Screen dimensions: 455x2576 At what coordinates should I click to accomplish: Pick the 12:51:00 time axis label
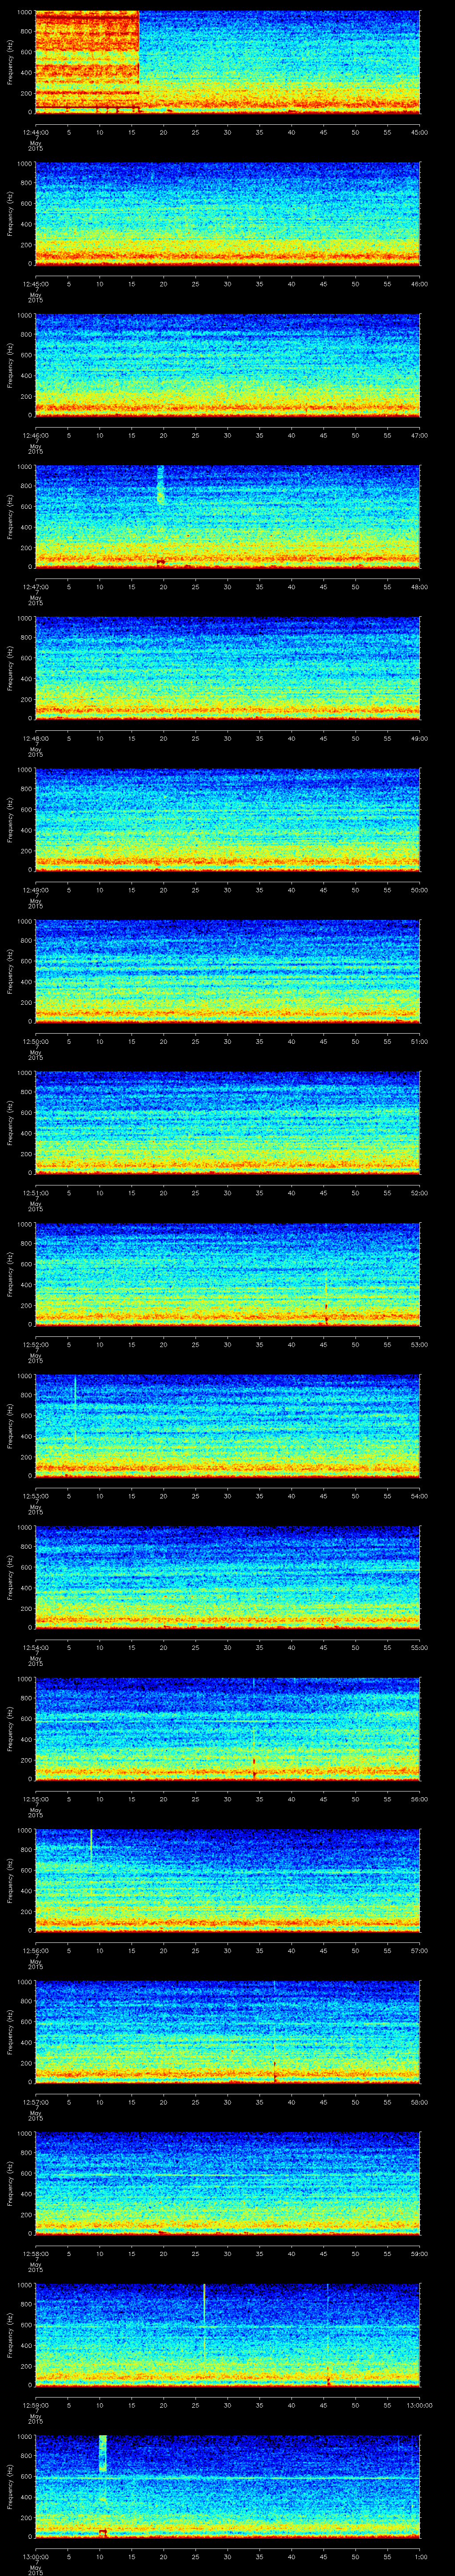point(35,1193)
